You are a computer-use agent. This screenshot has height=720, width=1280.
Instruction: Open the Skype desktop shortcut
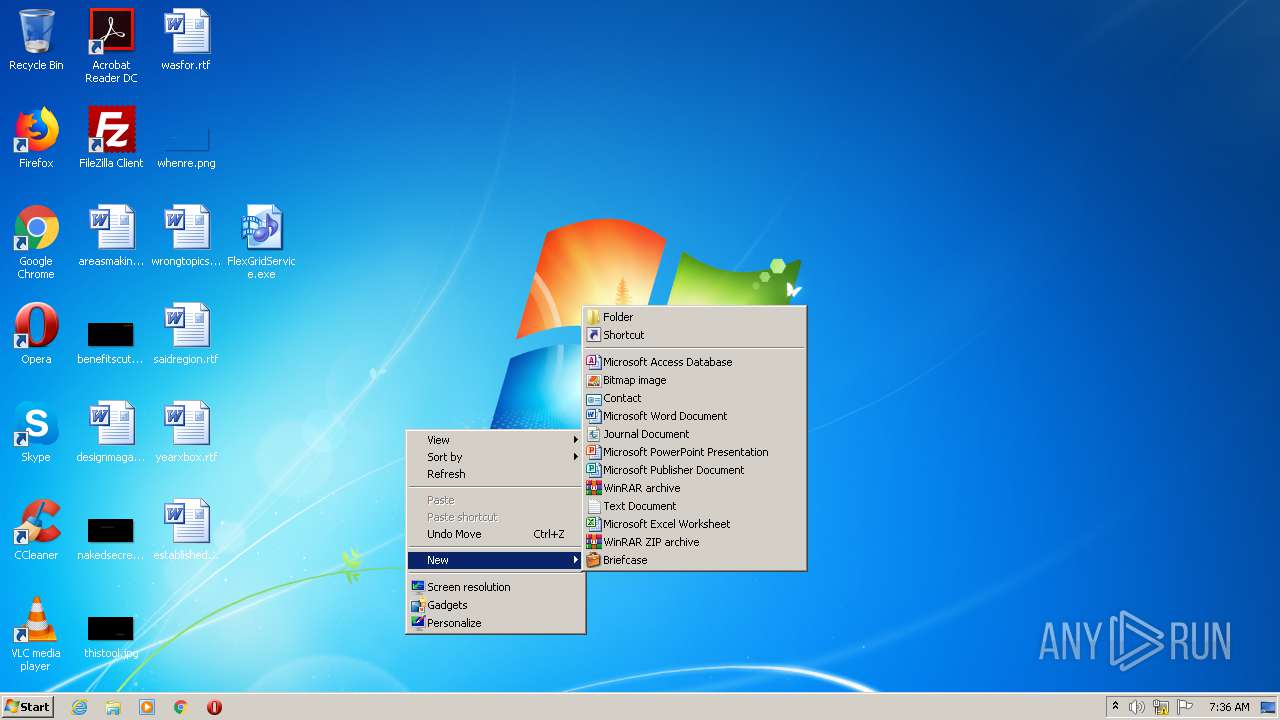(x=36, y=432)
